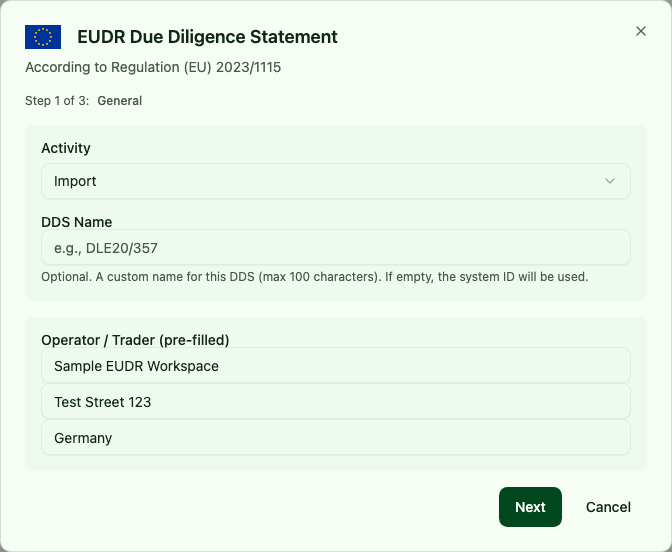The image size is (672, 552).
Task: Click the Activity dropdown chevron arrow
Action: point(610,181)
